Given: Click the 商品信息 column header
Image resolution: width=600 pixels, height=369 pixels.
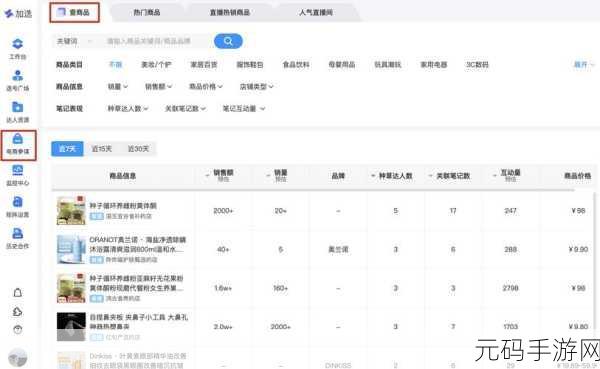Looking at the screenshot, I should (123, 176).
